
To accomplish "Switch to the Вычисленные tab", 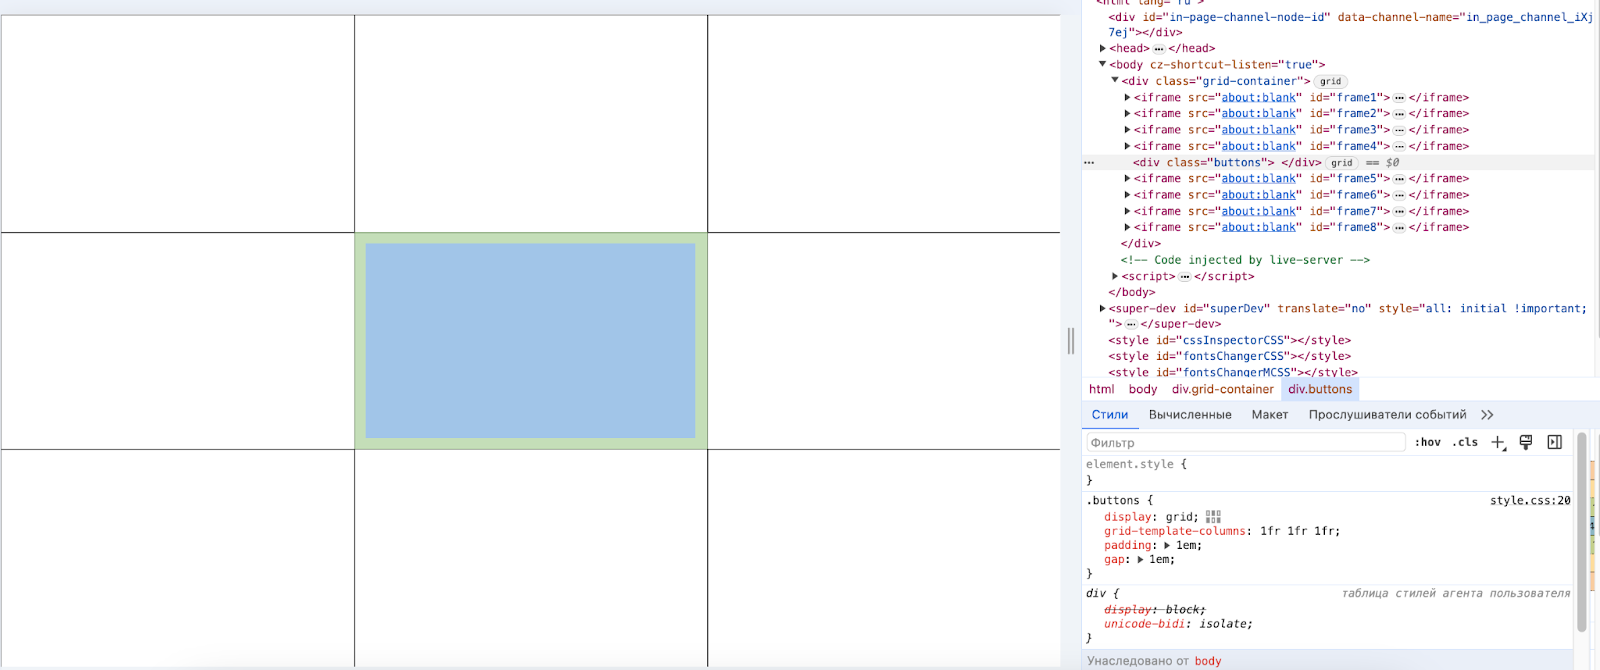I will (1189, 415).
